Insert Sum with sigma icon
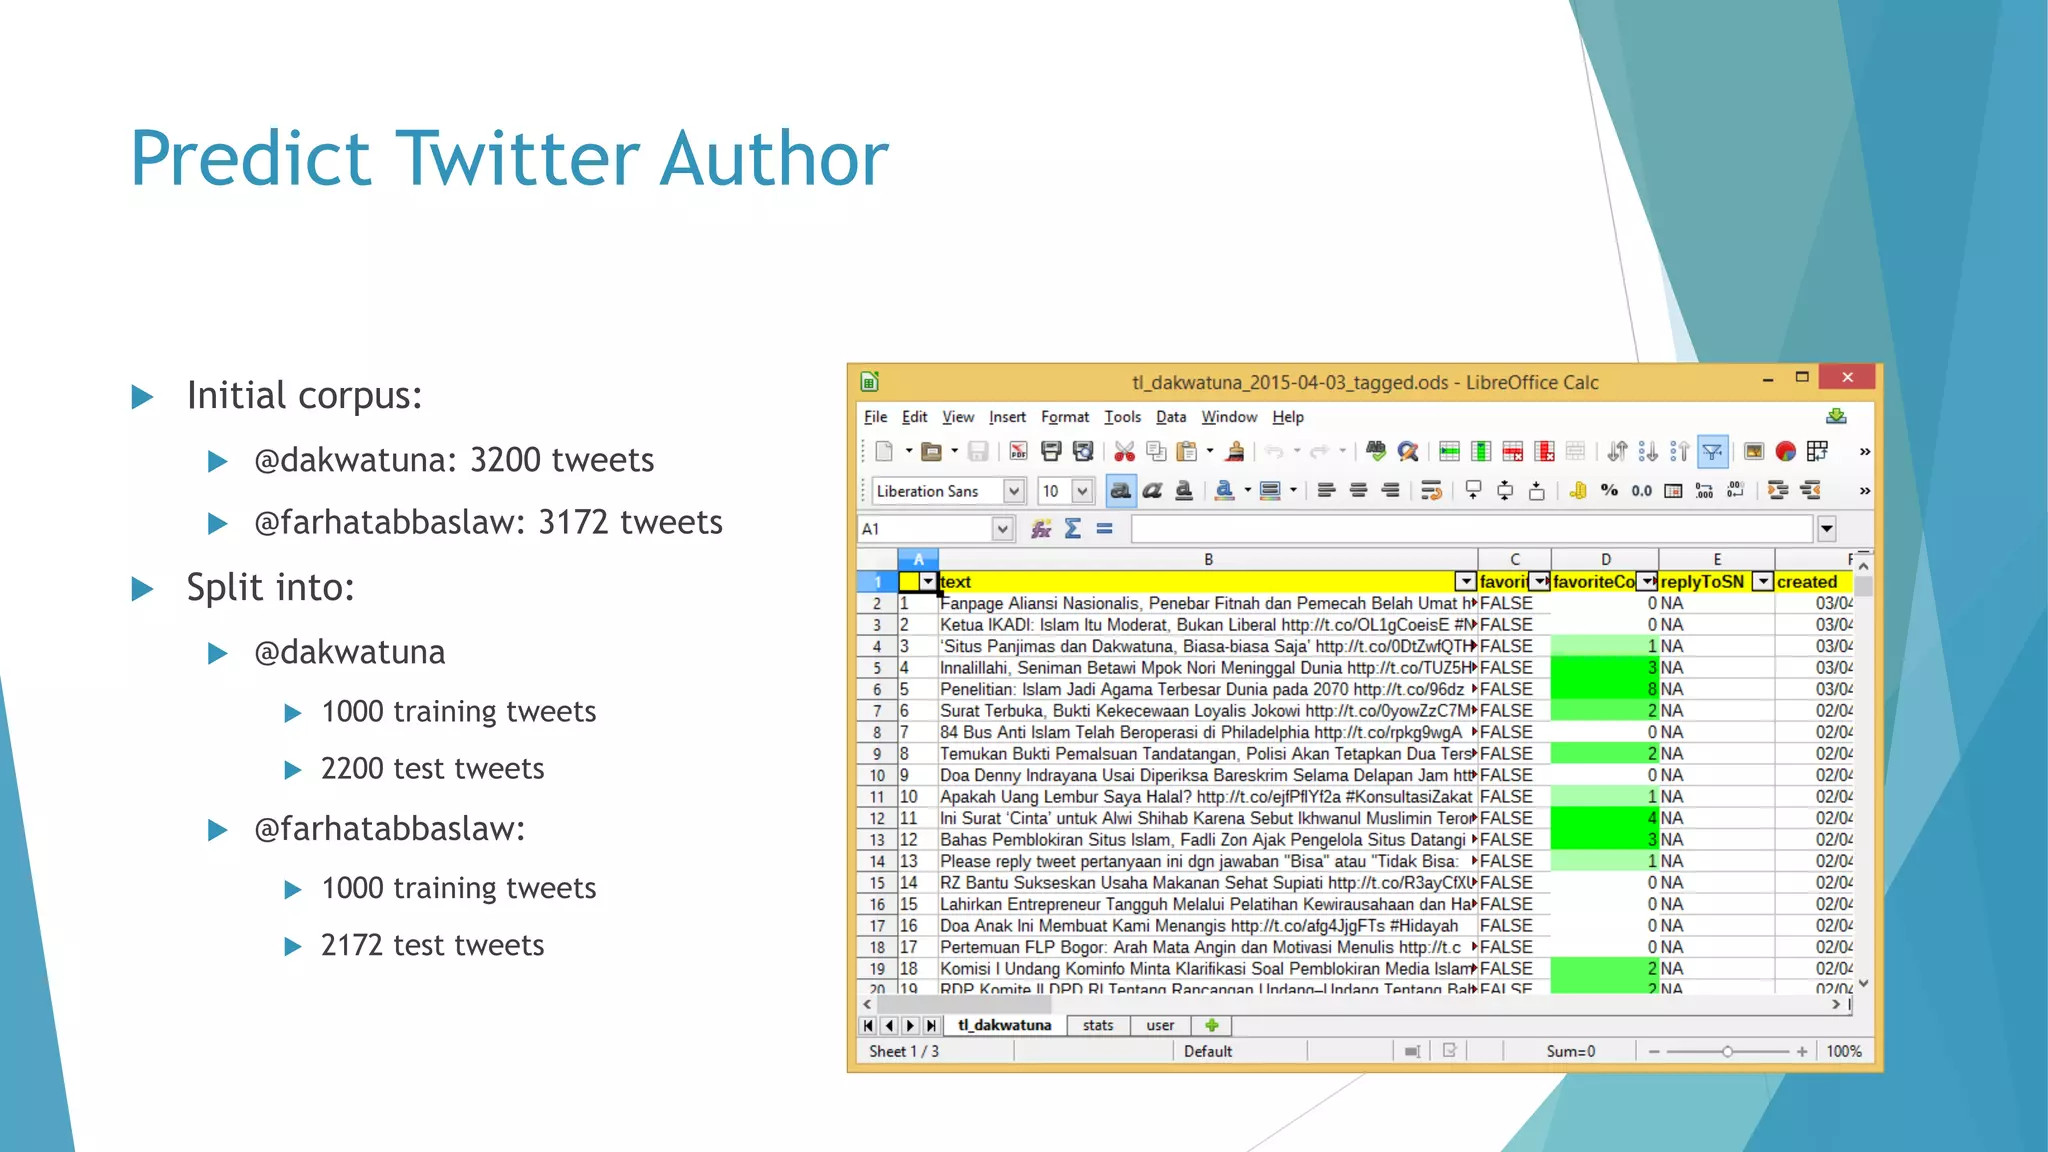 [x=1073, y=529]
